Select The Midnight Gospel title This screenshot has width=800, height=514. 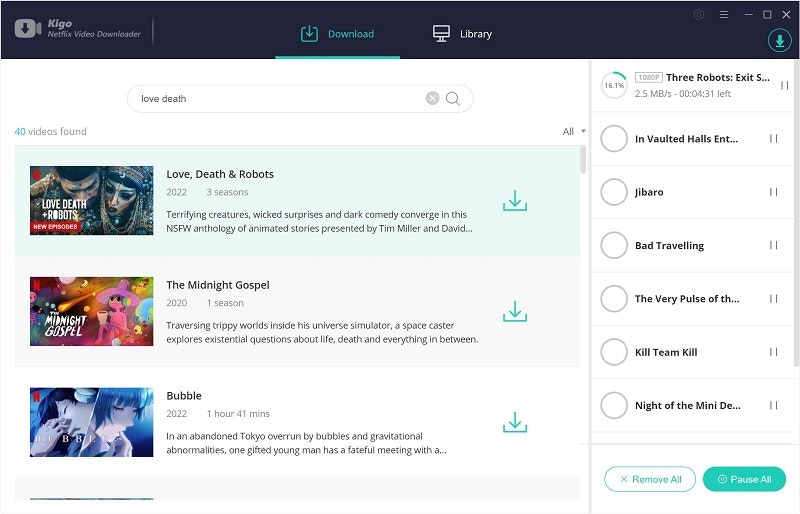[218, 285]
